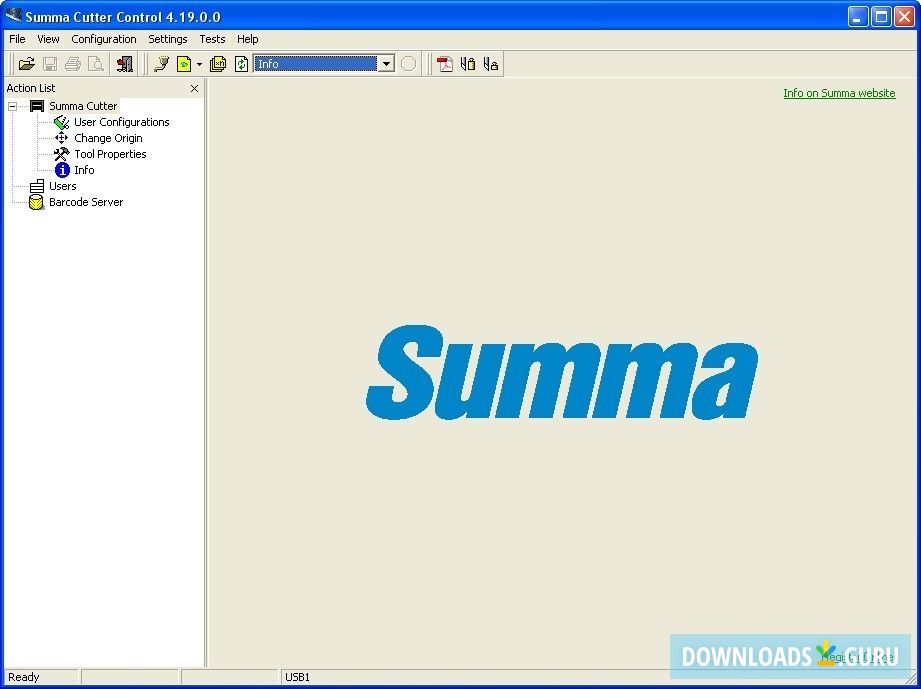The image size is (921, 689).
Task: Click the Change Origin arrows icon
Action: tap(61, 138)
